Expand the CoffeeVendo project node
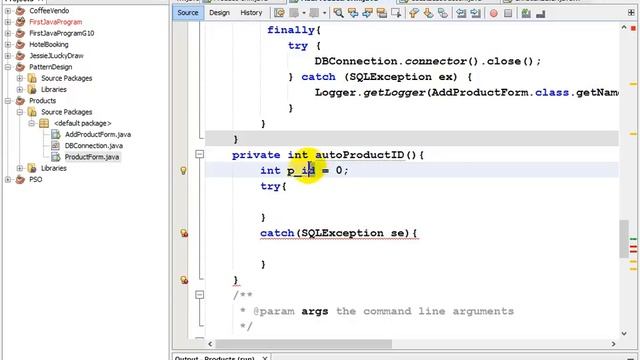 point(8,11)
